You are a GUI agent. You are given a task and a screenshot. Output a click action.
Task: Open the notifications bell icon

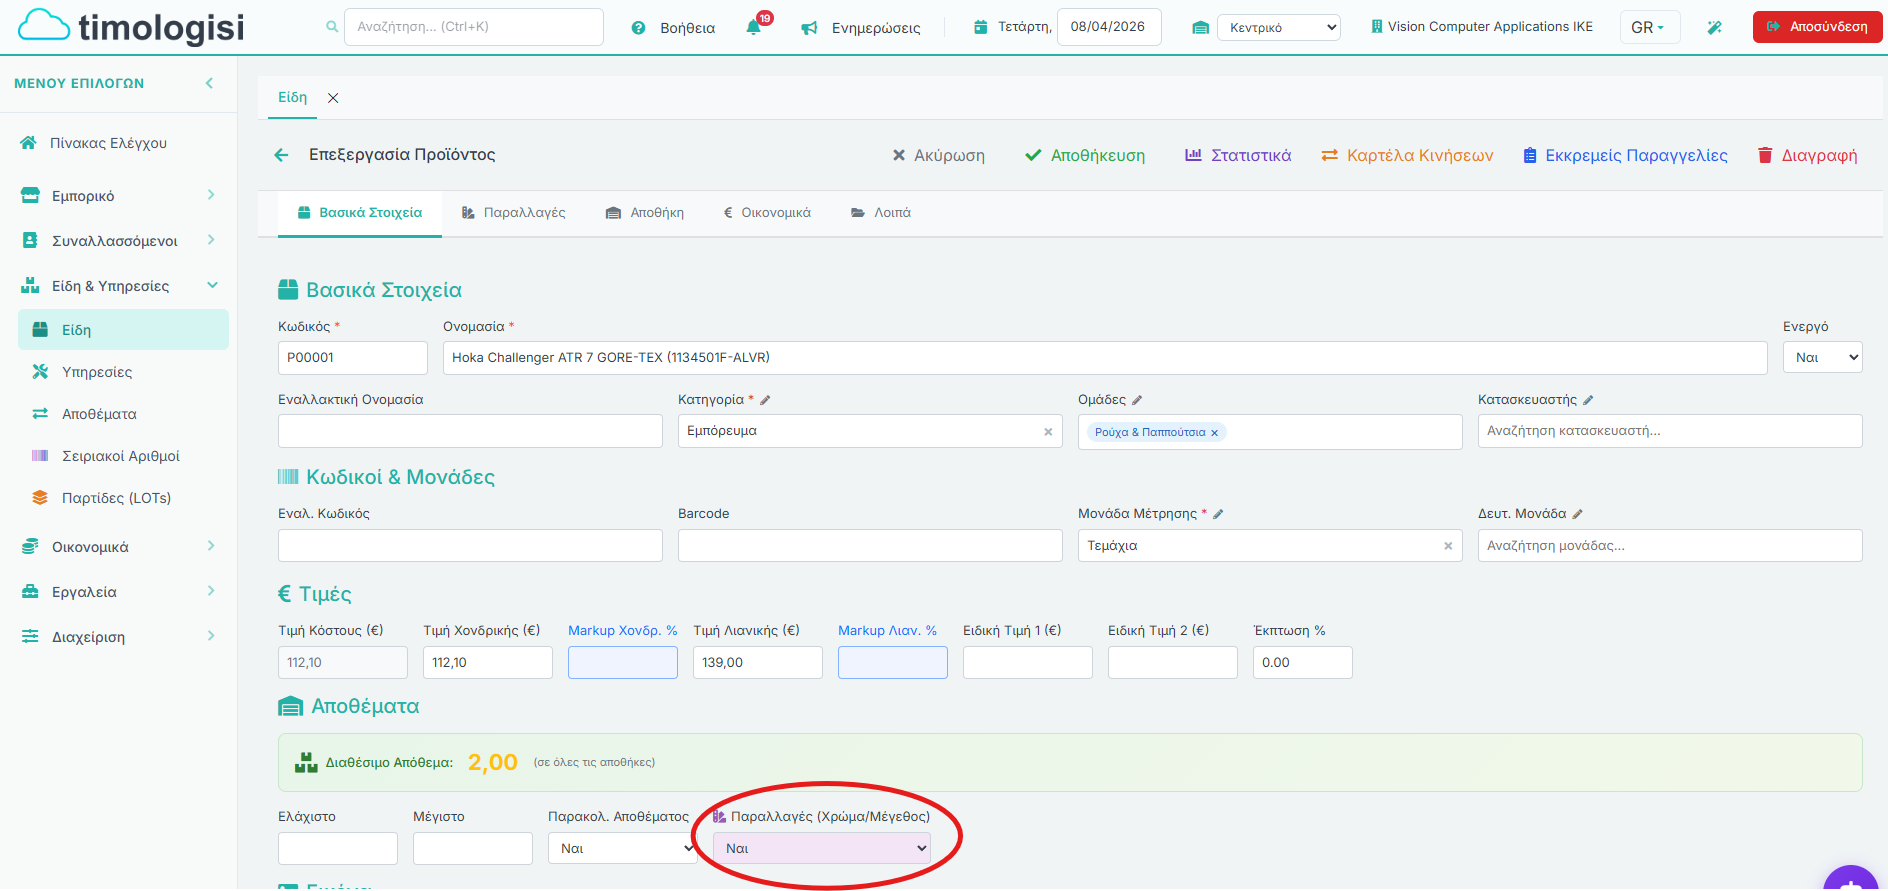pos(754,27)
